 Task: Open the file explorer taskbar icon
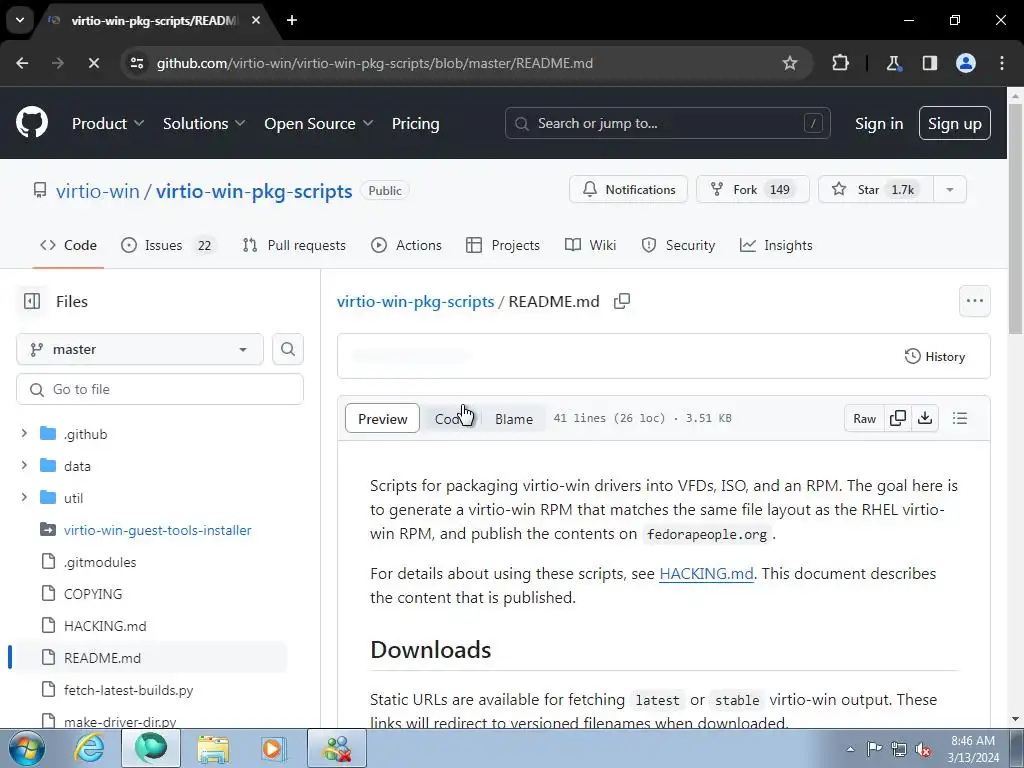pyautogui.click(x=213, y=748)
